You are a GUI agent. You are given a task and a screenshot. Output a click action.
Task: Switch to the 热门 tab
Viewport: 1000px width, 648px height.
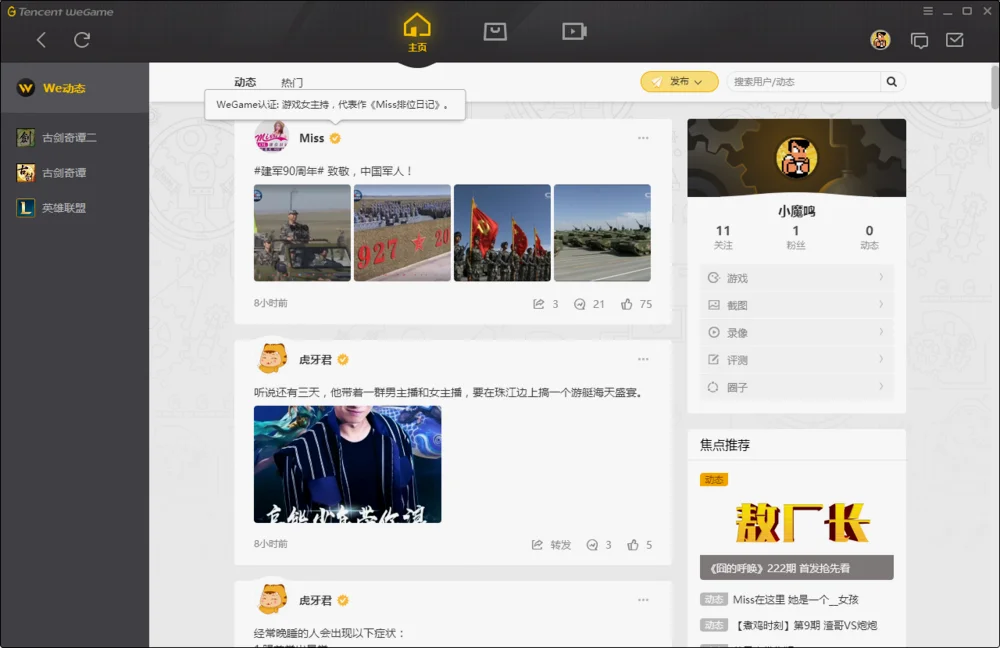tap(291, 82)
